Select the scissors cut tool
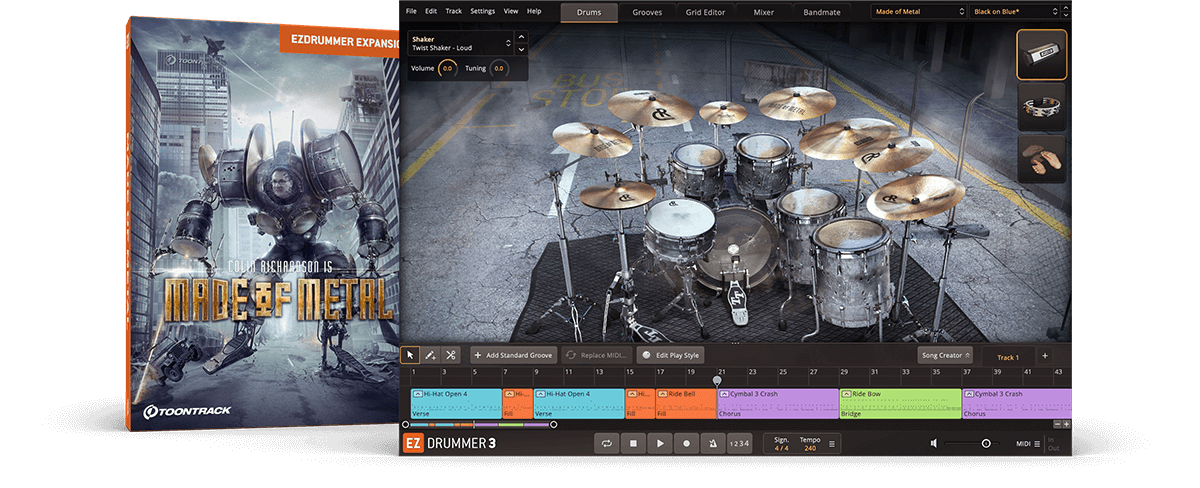Image resolution: width=1200 pixels, height=488 pixels. point(451,355)
